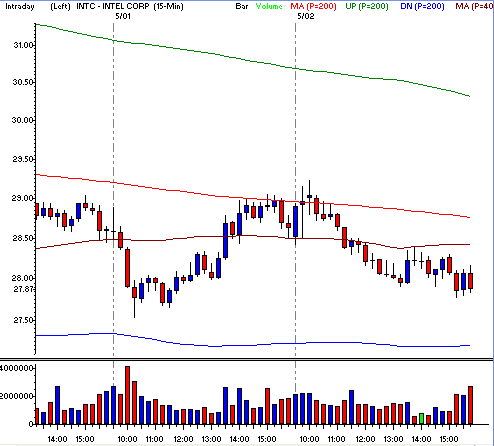Click the 27.87 last price label

[23, 289]
